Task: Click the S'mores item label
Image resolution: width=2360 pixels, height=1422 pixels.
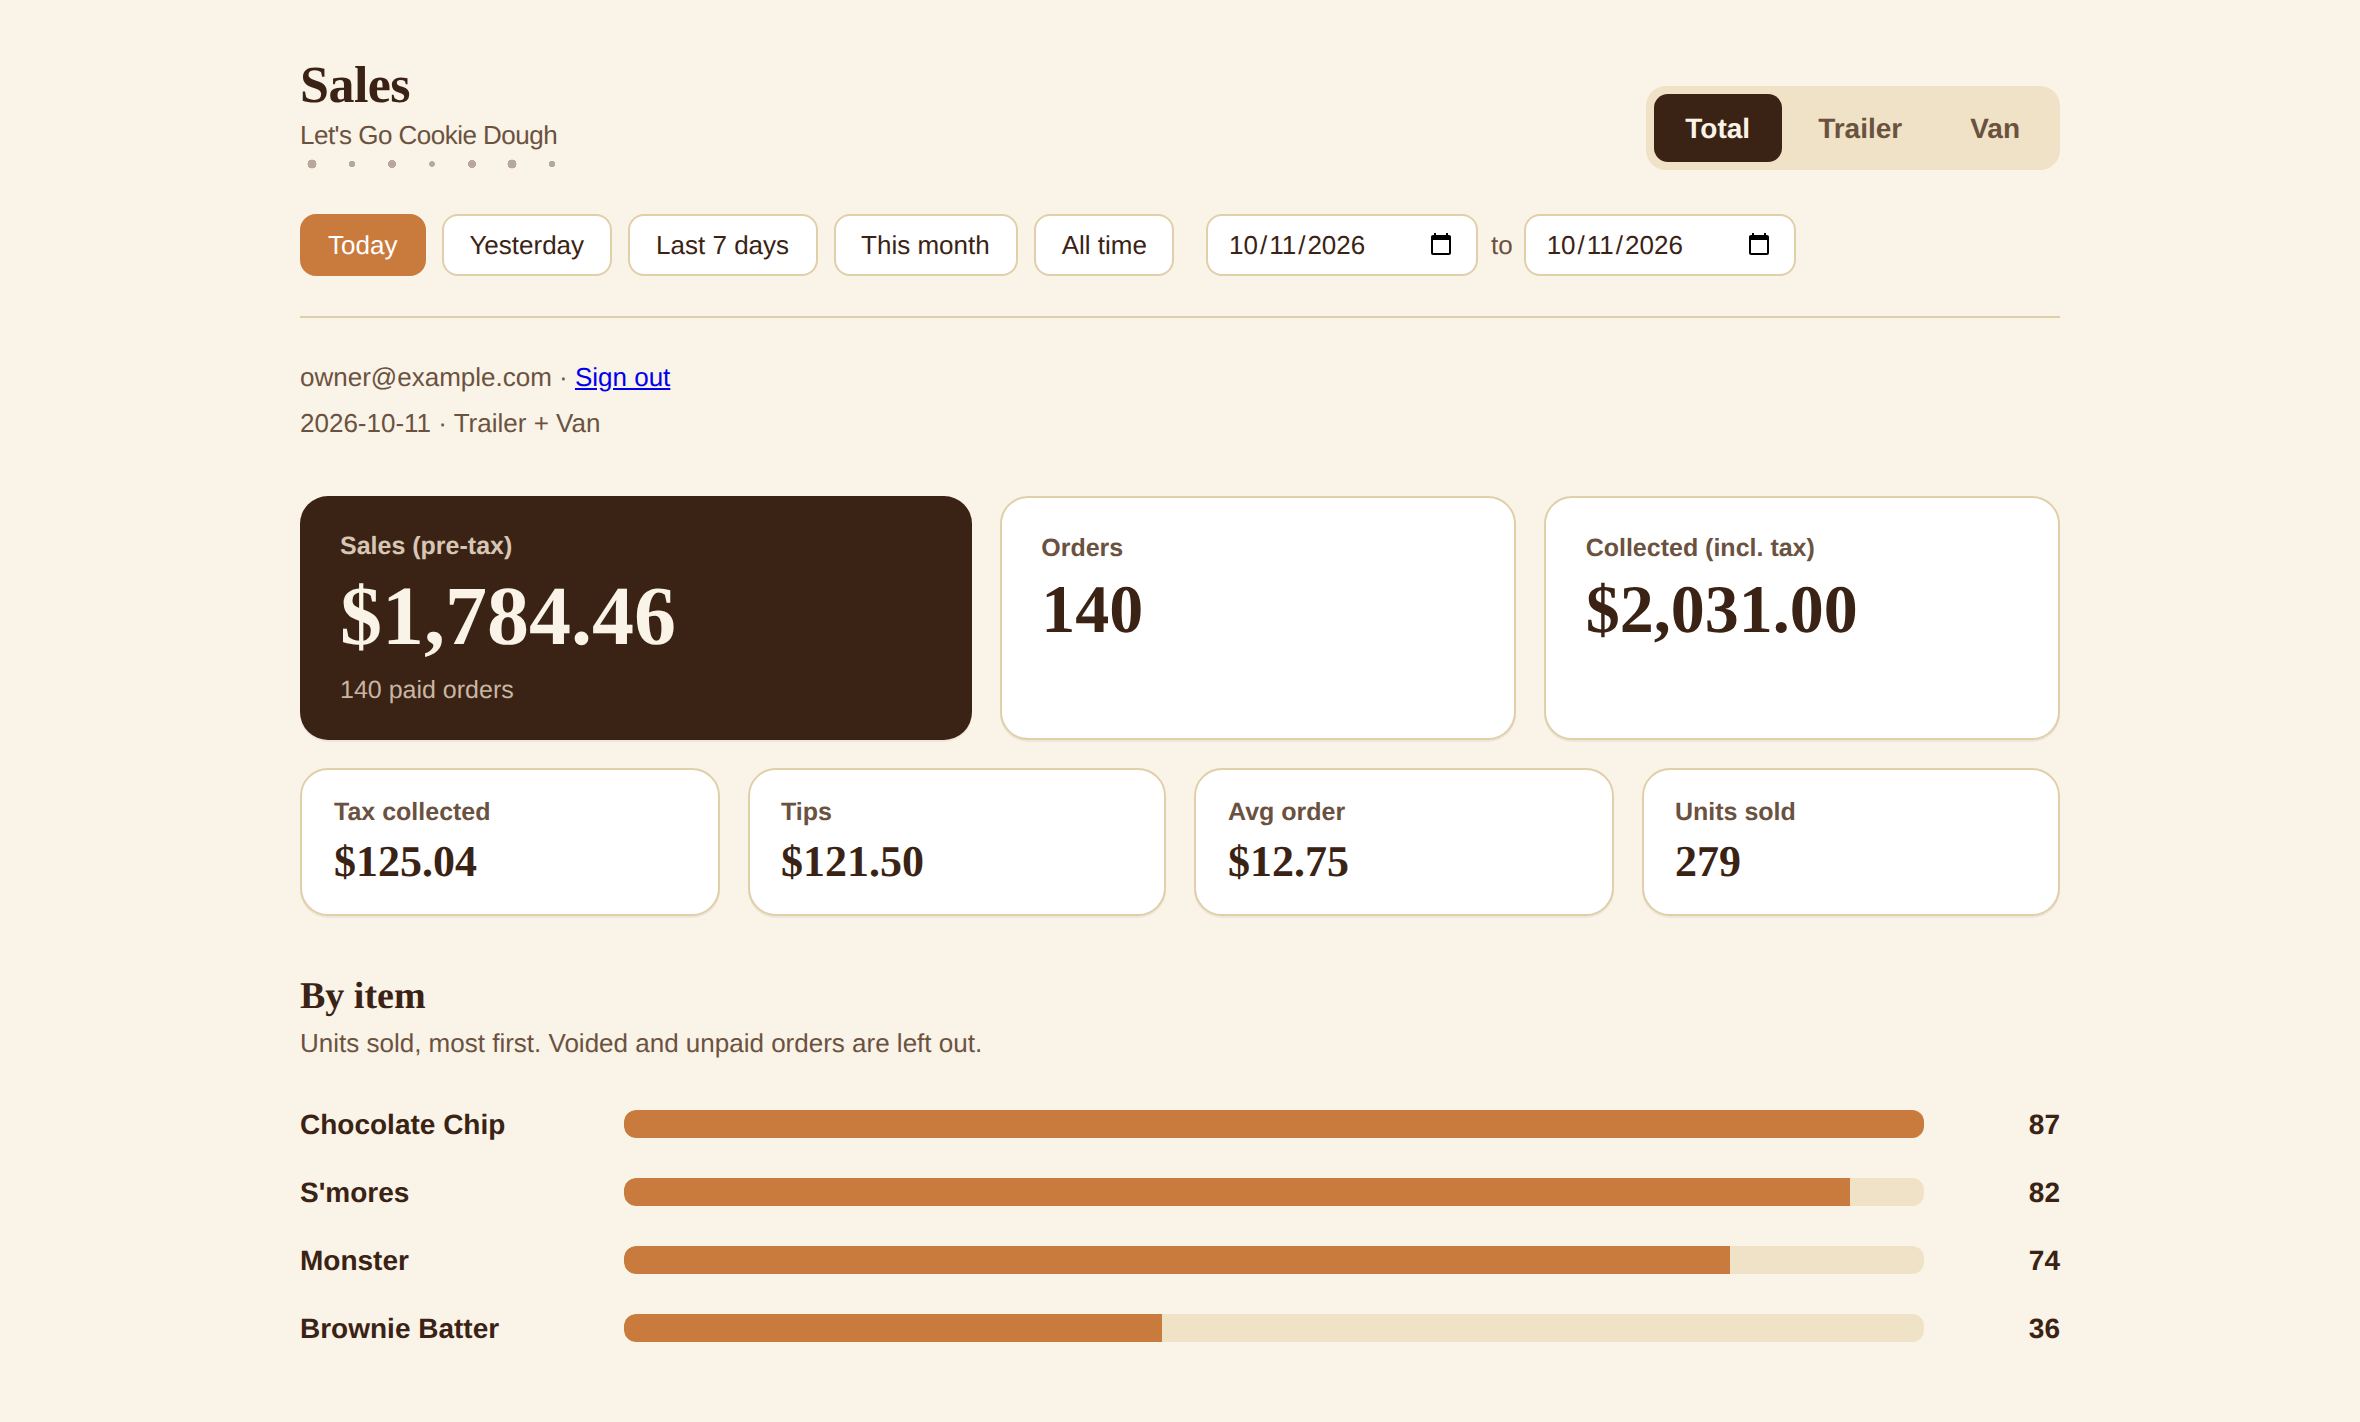Action: click(354, 1192)
